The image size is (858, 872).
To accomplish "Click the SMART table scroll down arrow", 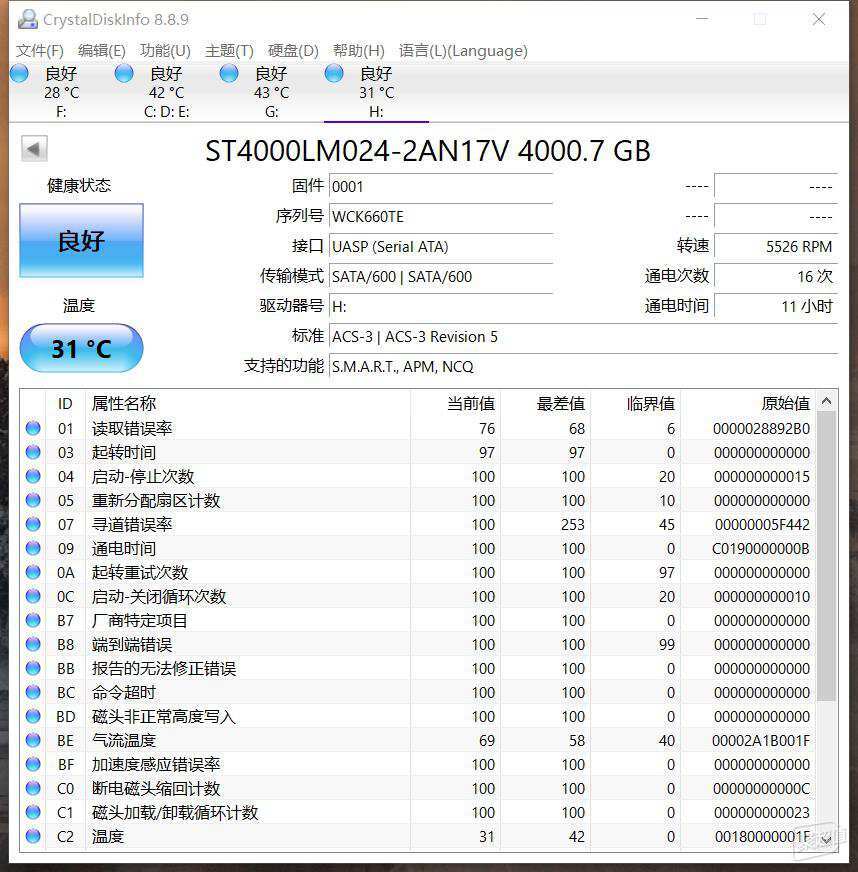I will tap(826, 840).
